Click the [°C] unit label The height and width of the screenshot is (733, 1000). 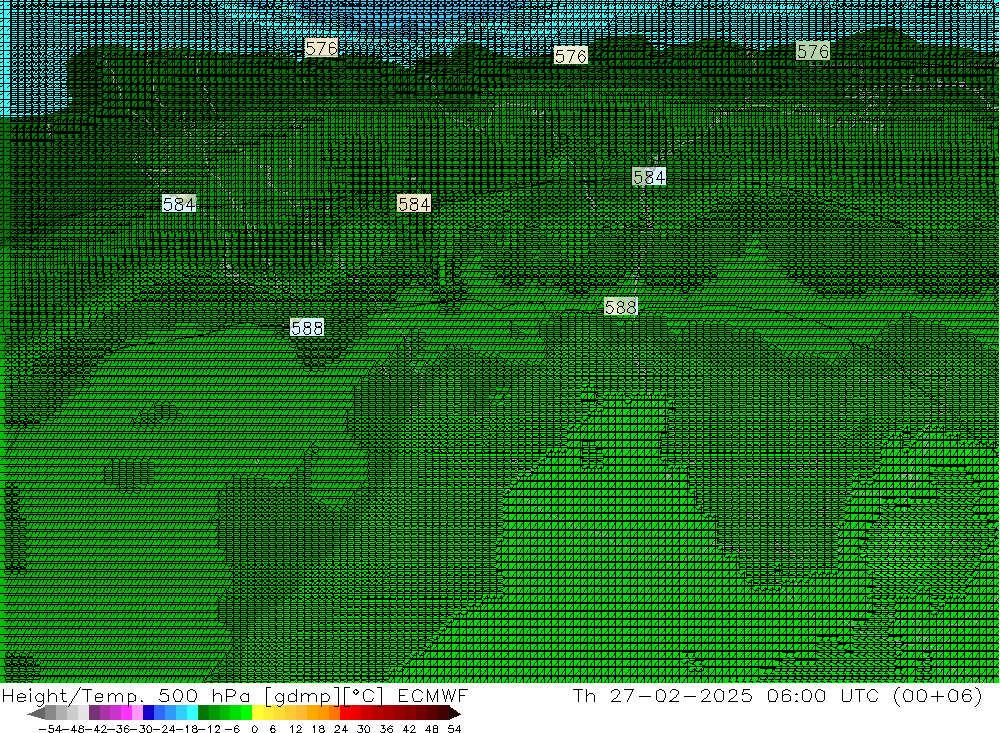point(364,697)
